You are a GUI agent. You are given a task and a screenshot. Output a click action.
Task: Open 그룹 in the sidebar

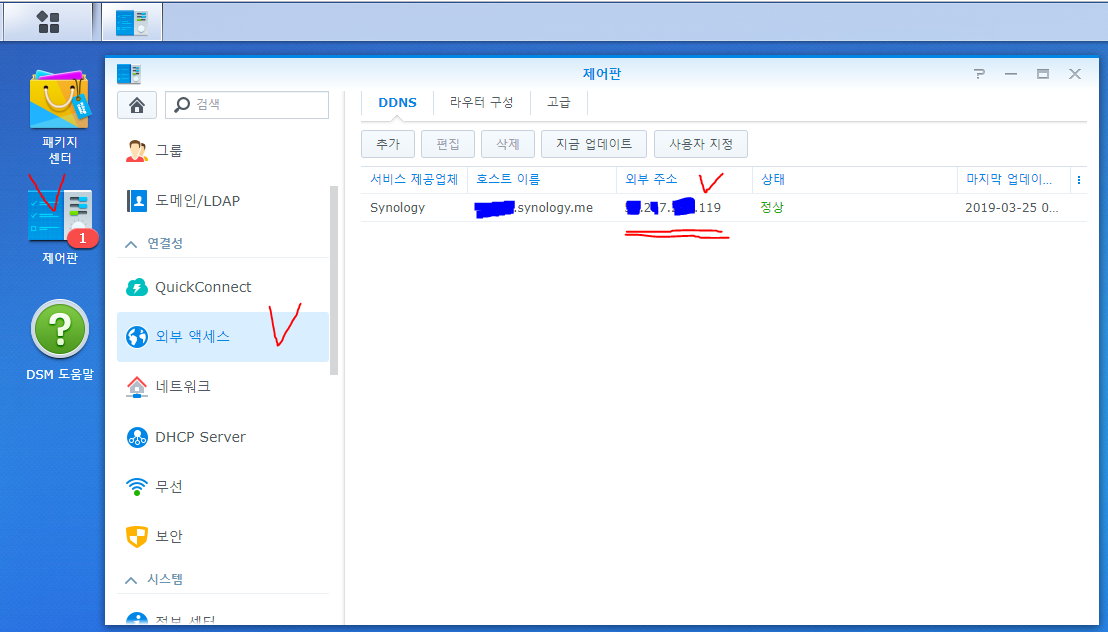[x=223, y=151]
